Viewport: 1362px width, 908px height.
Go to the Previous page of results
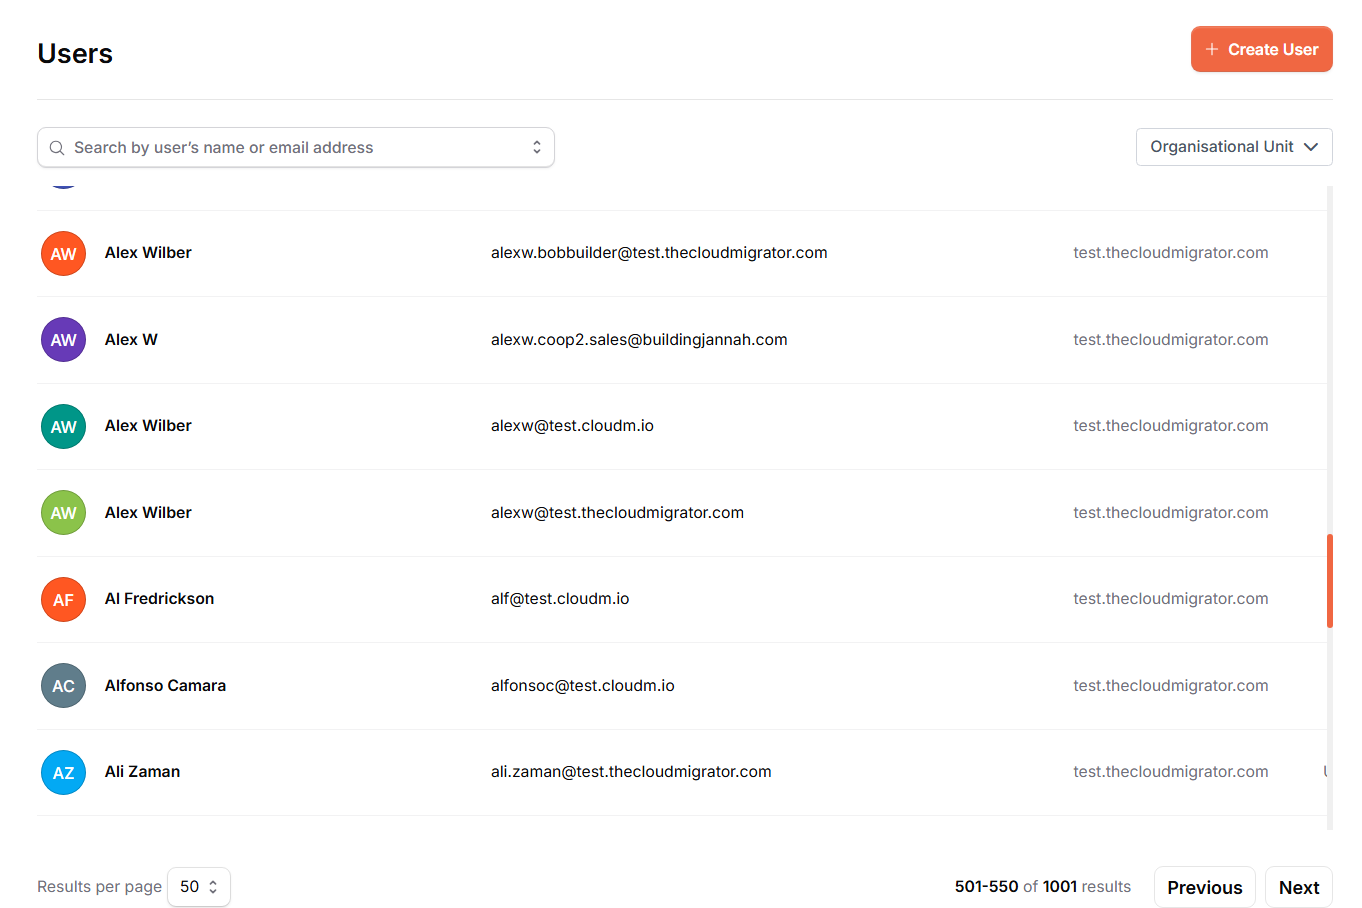pyautogui.click(x=1204, y=887)
